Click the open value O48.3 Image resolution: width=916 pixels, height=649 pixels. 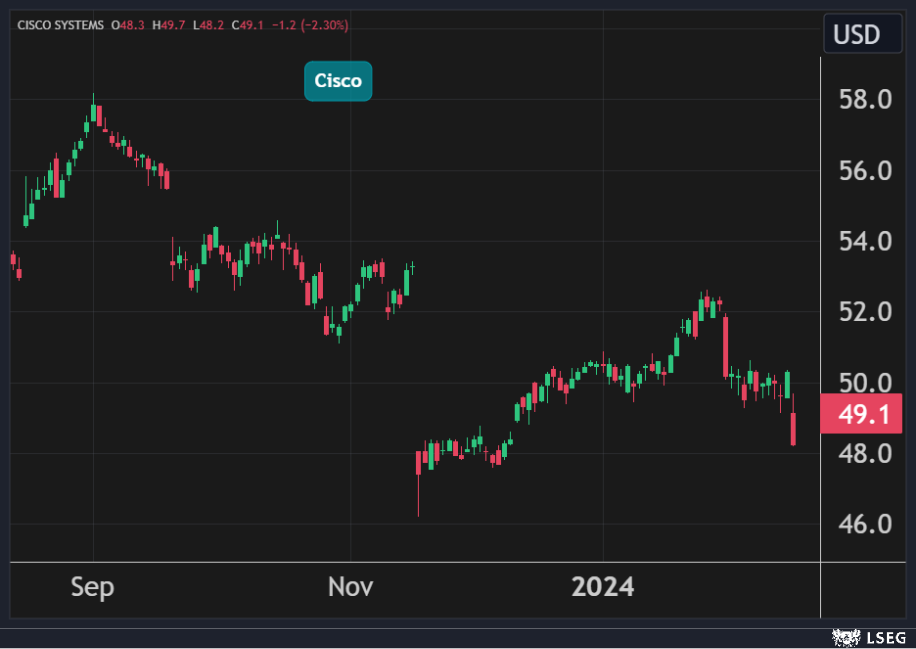tap(127, 25)
